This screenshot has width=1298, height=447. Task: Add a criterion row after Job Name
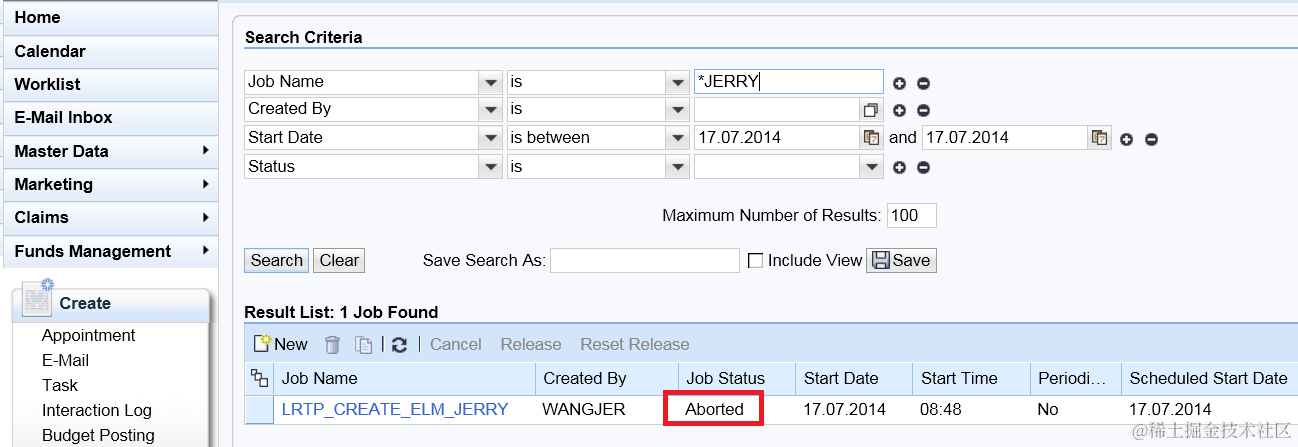pos(899,83)
